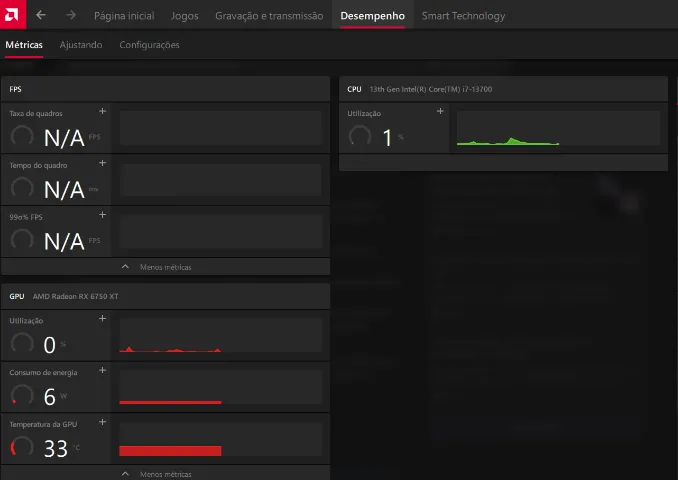Image resolution: width=678 pixels, height=480 pixels.
Task: Open the Ajustando sub-tab
Action: coord(80,45)
